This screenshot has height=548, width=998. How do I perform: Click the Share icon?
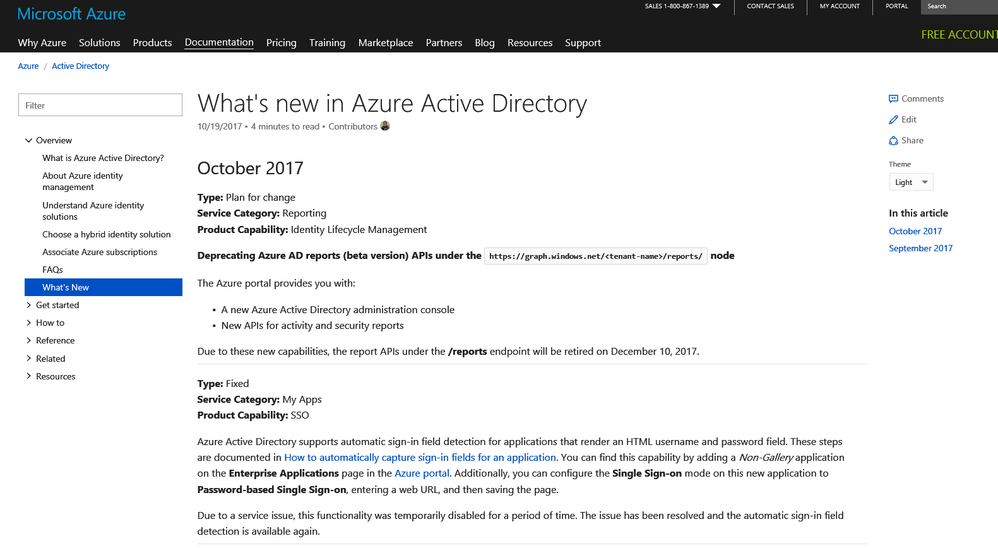click(x=893, y=141)
